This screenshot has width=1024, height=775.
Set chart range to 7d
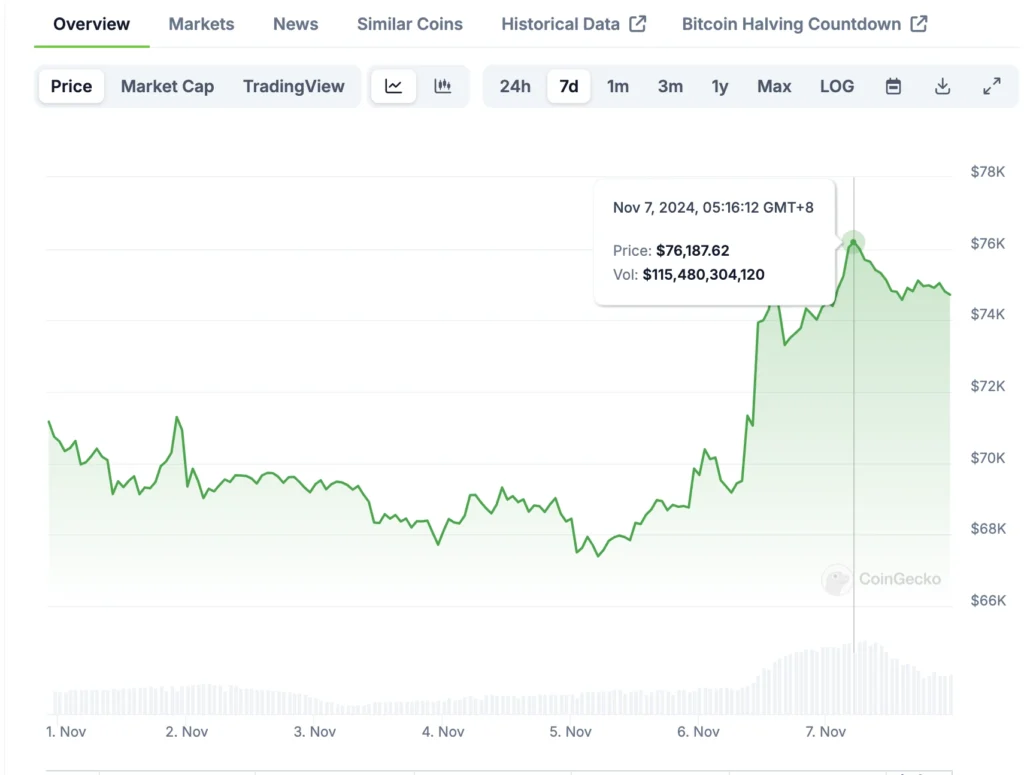(x=569, y=86)
